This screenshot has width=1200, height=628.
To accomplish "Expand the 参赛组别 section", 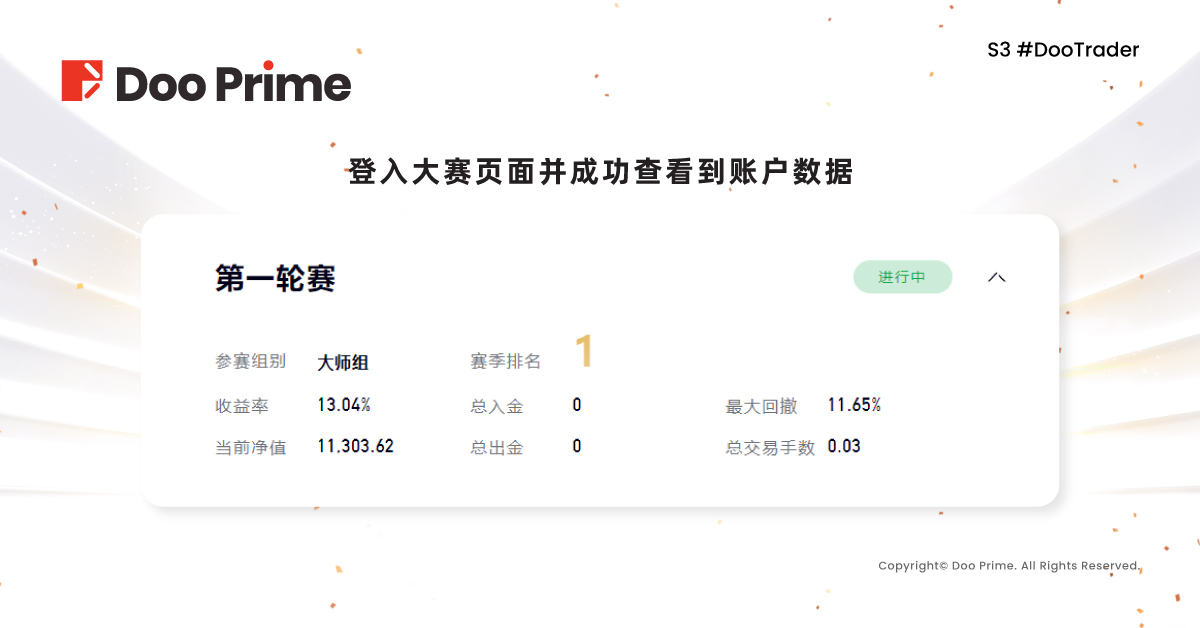I will click(250, 363).
